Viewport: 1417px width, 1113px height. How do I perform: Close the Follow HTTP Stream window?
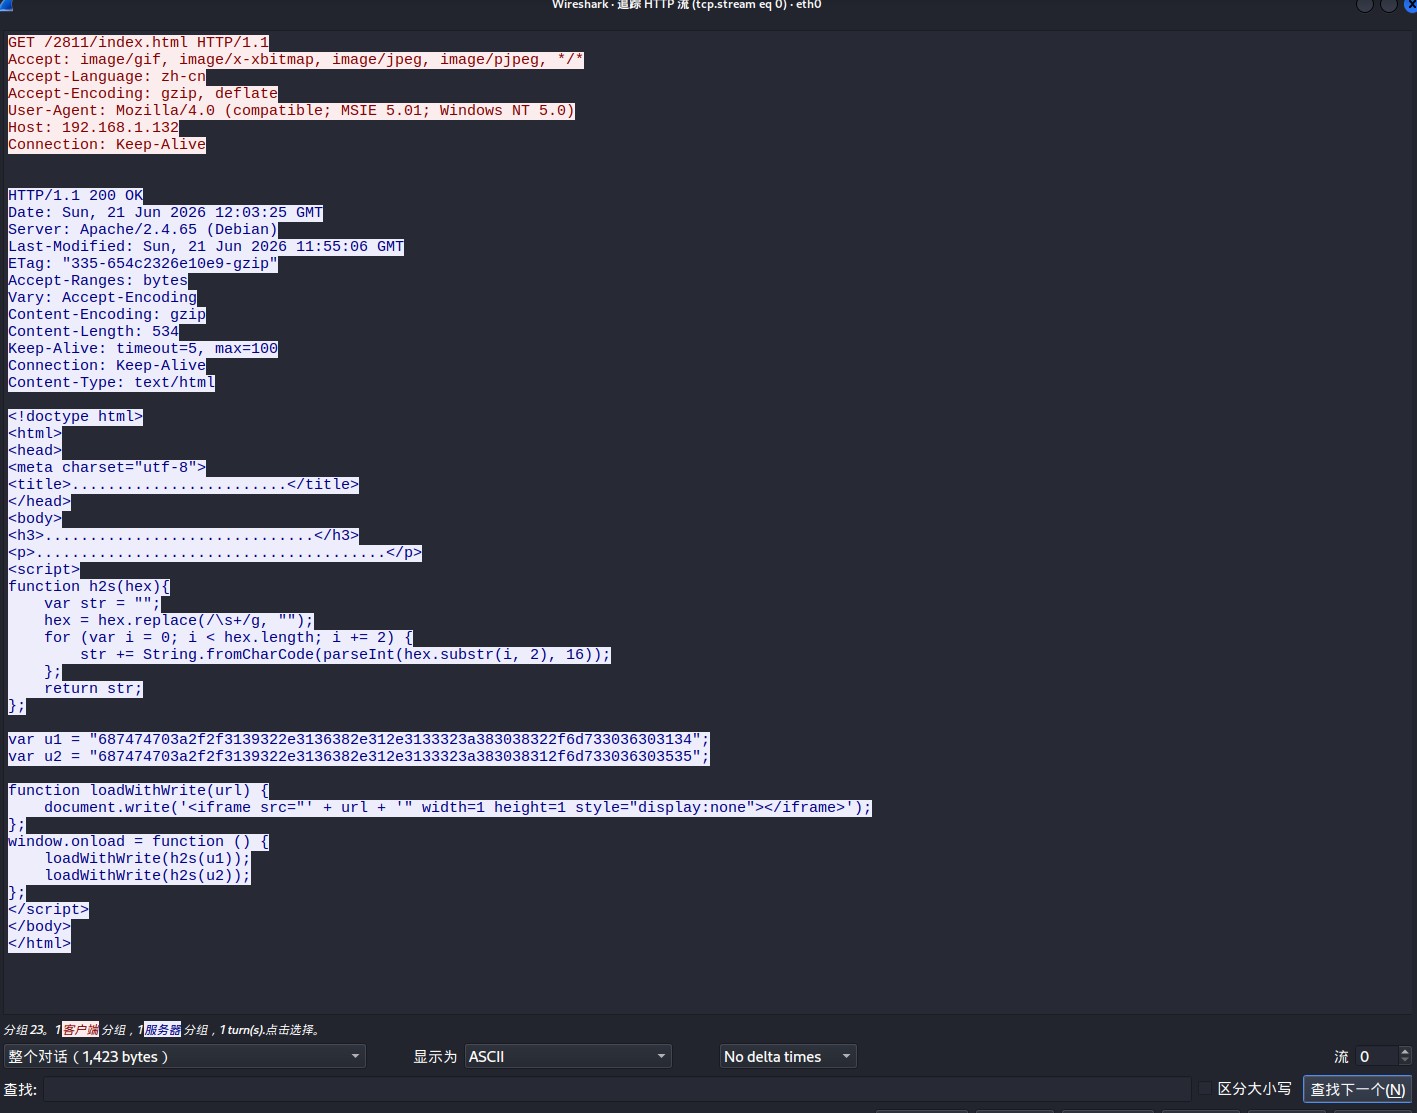tap(1409, 5)
